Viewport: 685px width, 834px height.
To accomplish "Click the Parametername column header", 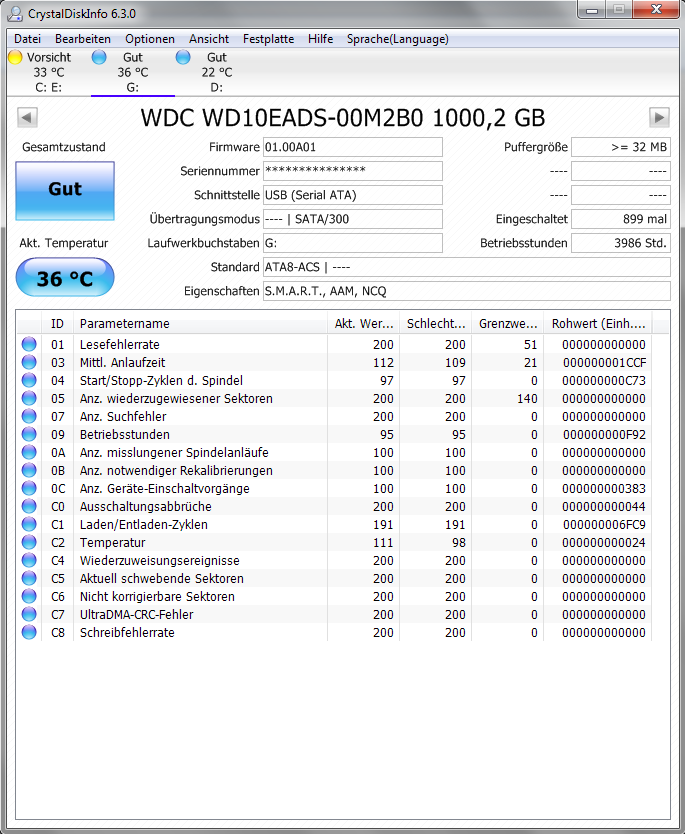I will tap(201, 323).
